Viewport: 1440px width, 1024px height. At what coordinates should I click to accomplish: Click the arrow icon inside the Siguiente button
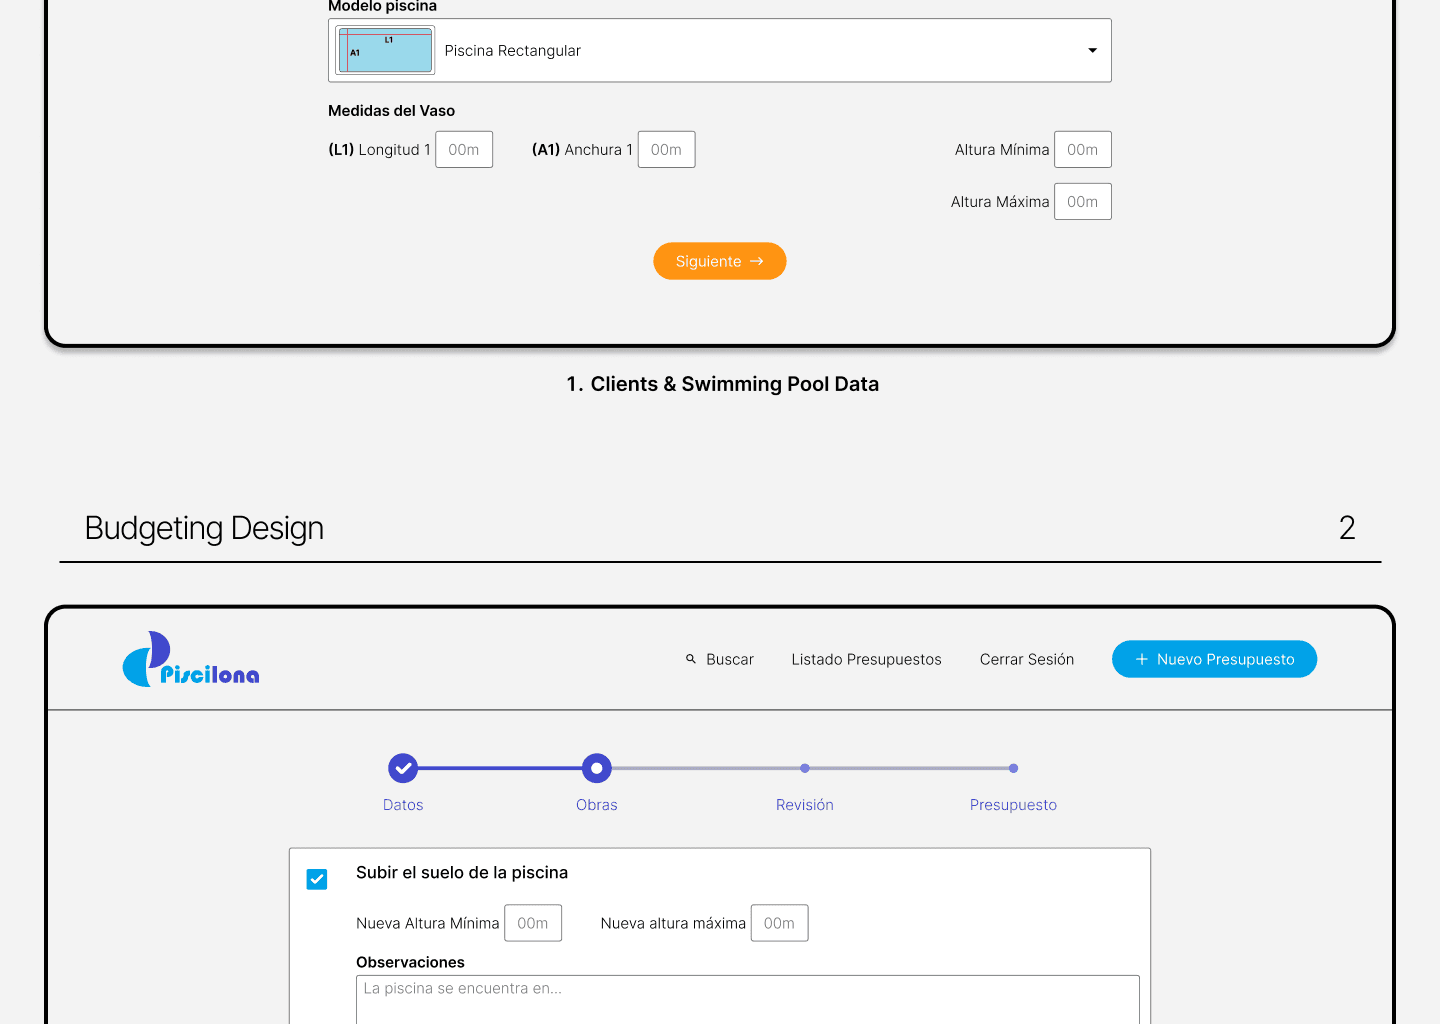(756, 261)
